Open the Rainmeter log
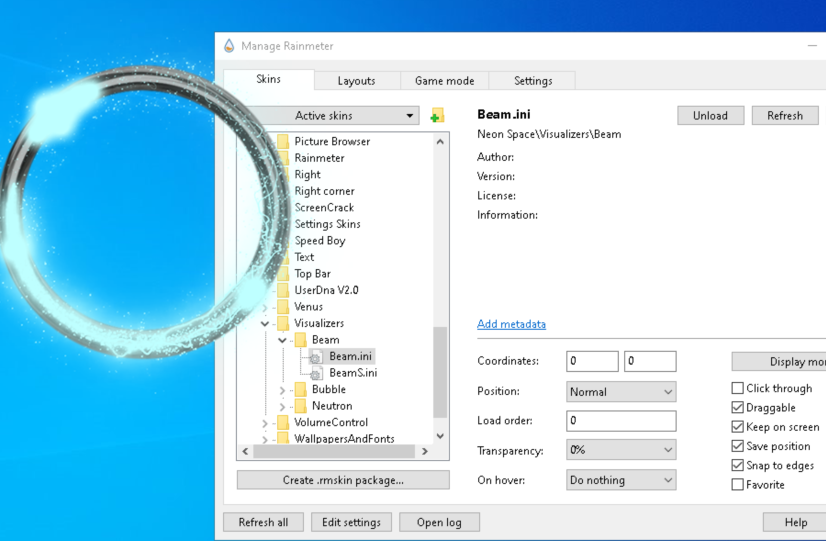The width and height of the screenshot is (826, 541). 439,522
